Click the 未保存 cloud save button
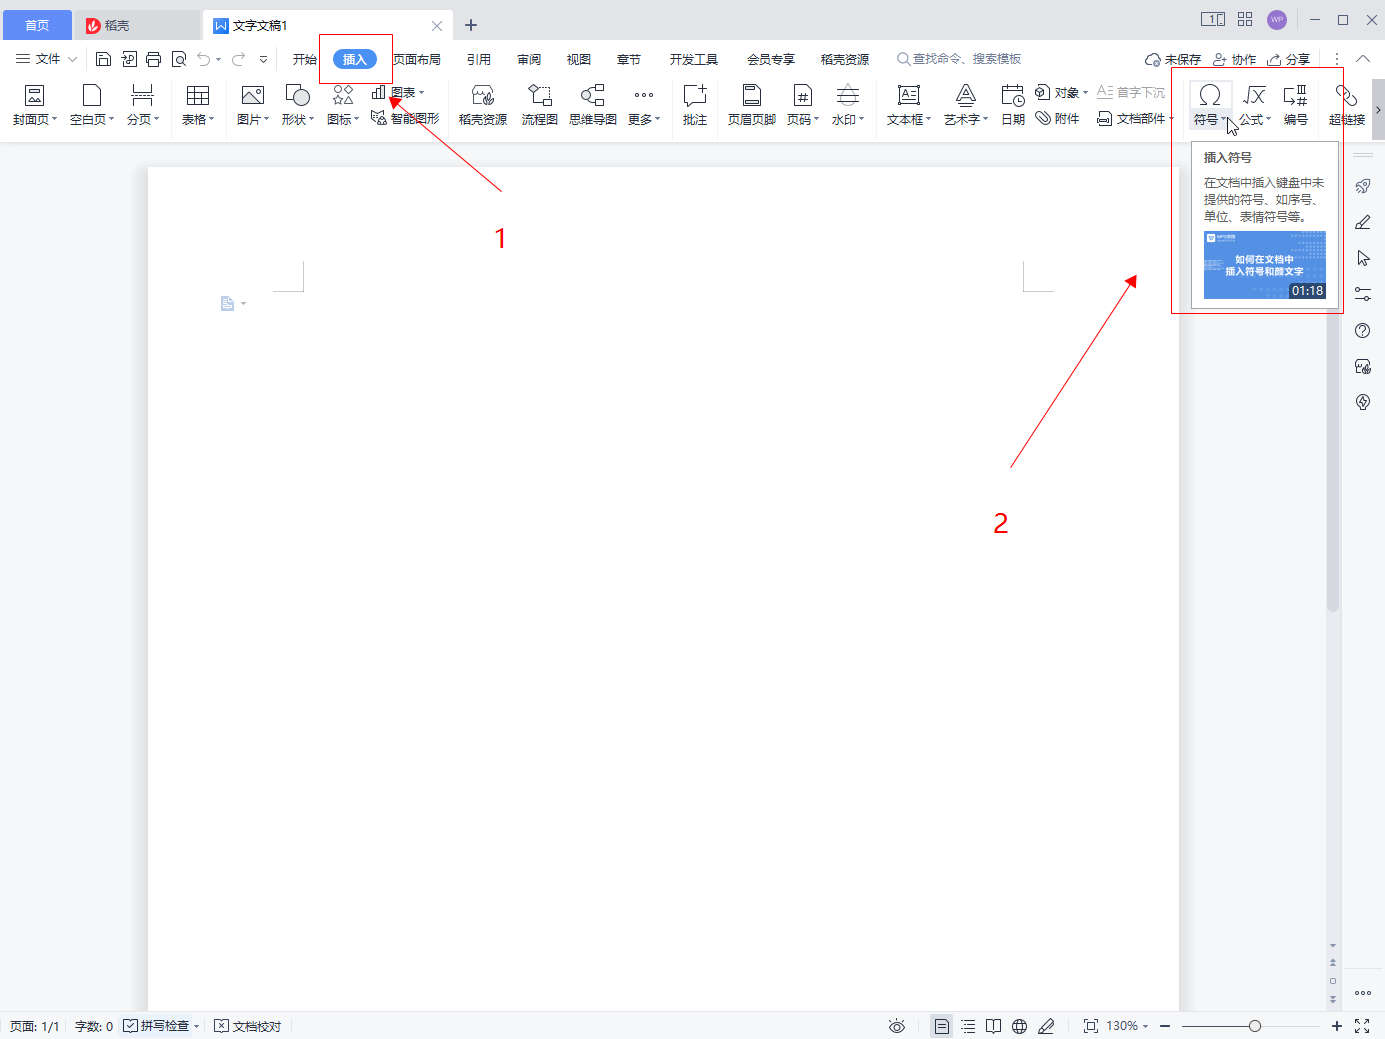 1173,59
